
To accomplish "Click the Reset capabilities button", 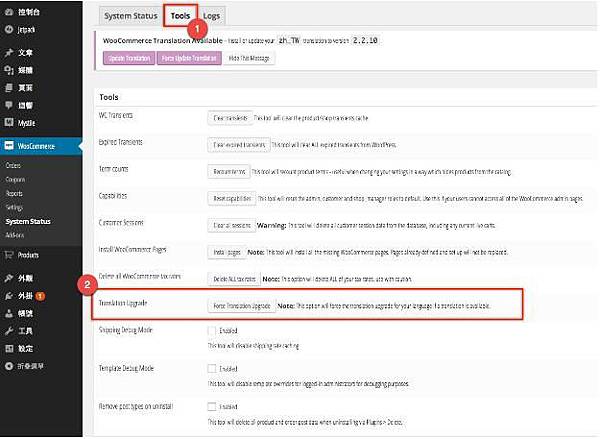I will [232, 198].
